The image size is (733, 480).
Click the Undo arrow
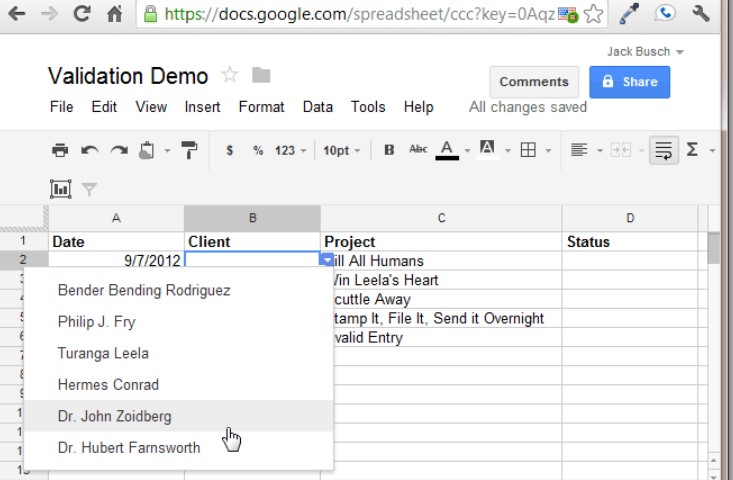89,150
